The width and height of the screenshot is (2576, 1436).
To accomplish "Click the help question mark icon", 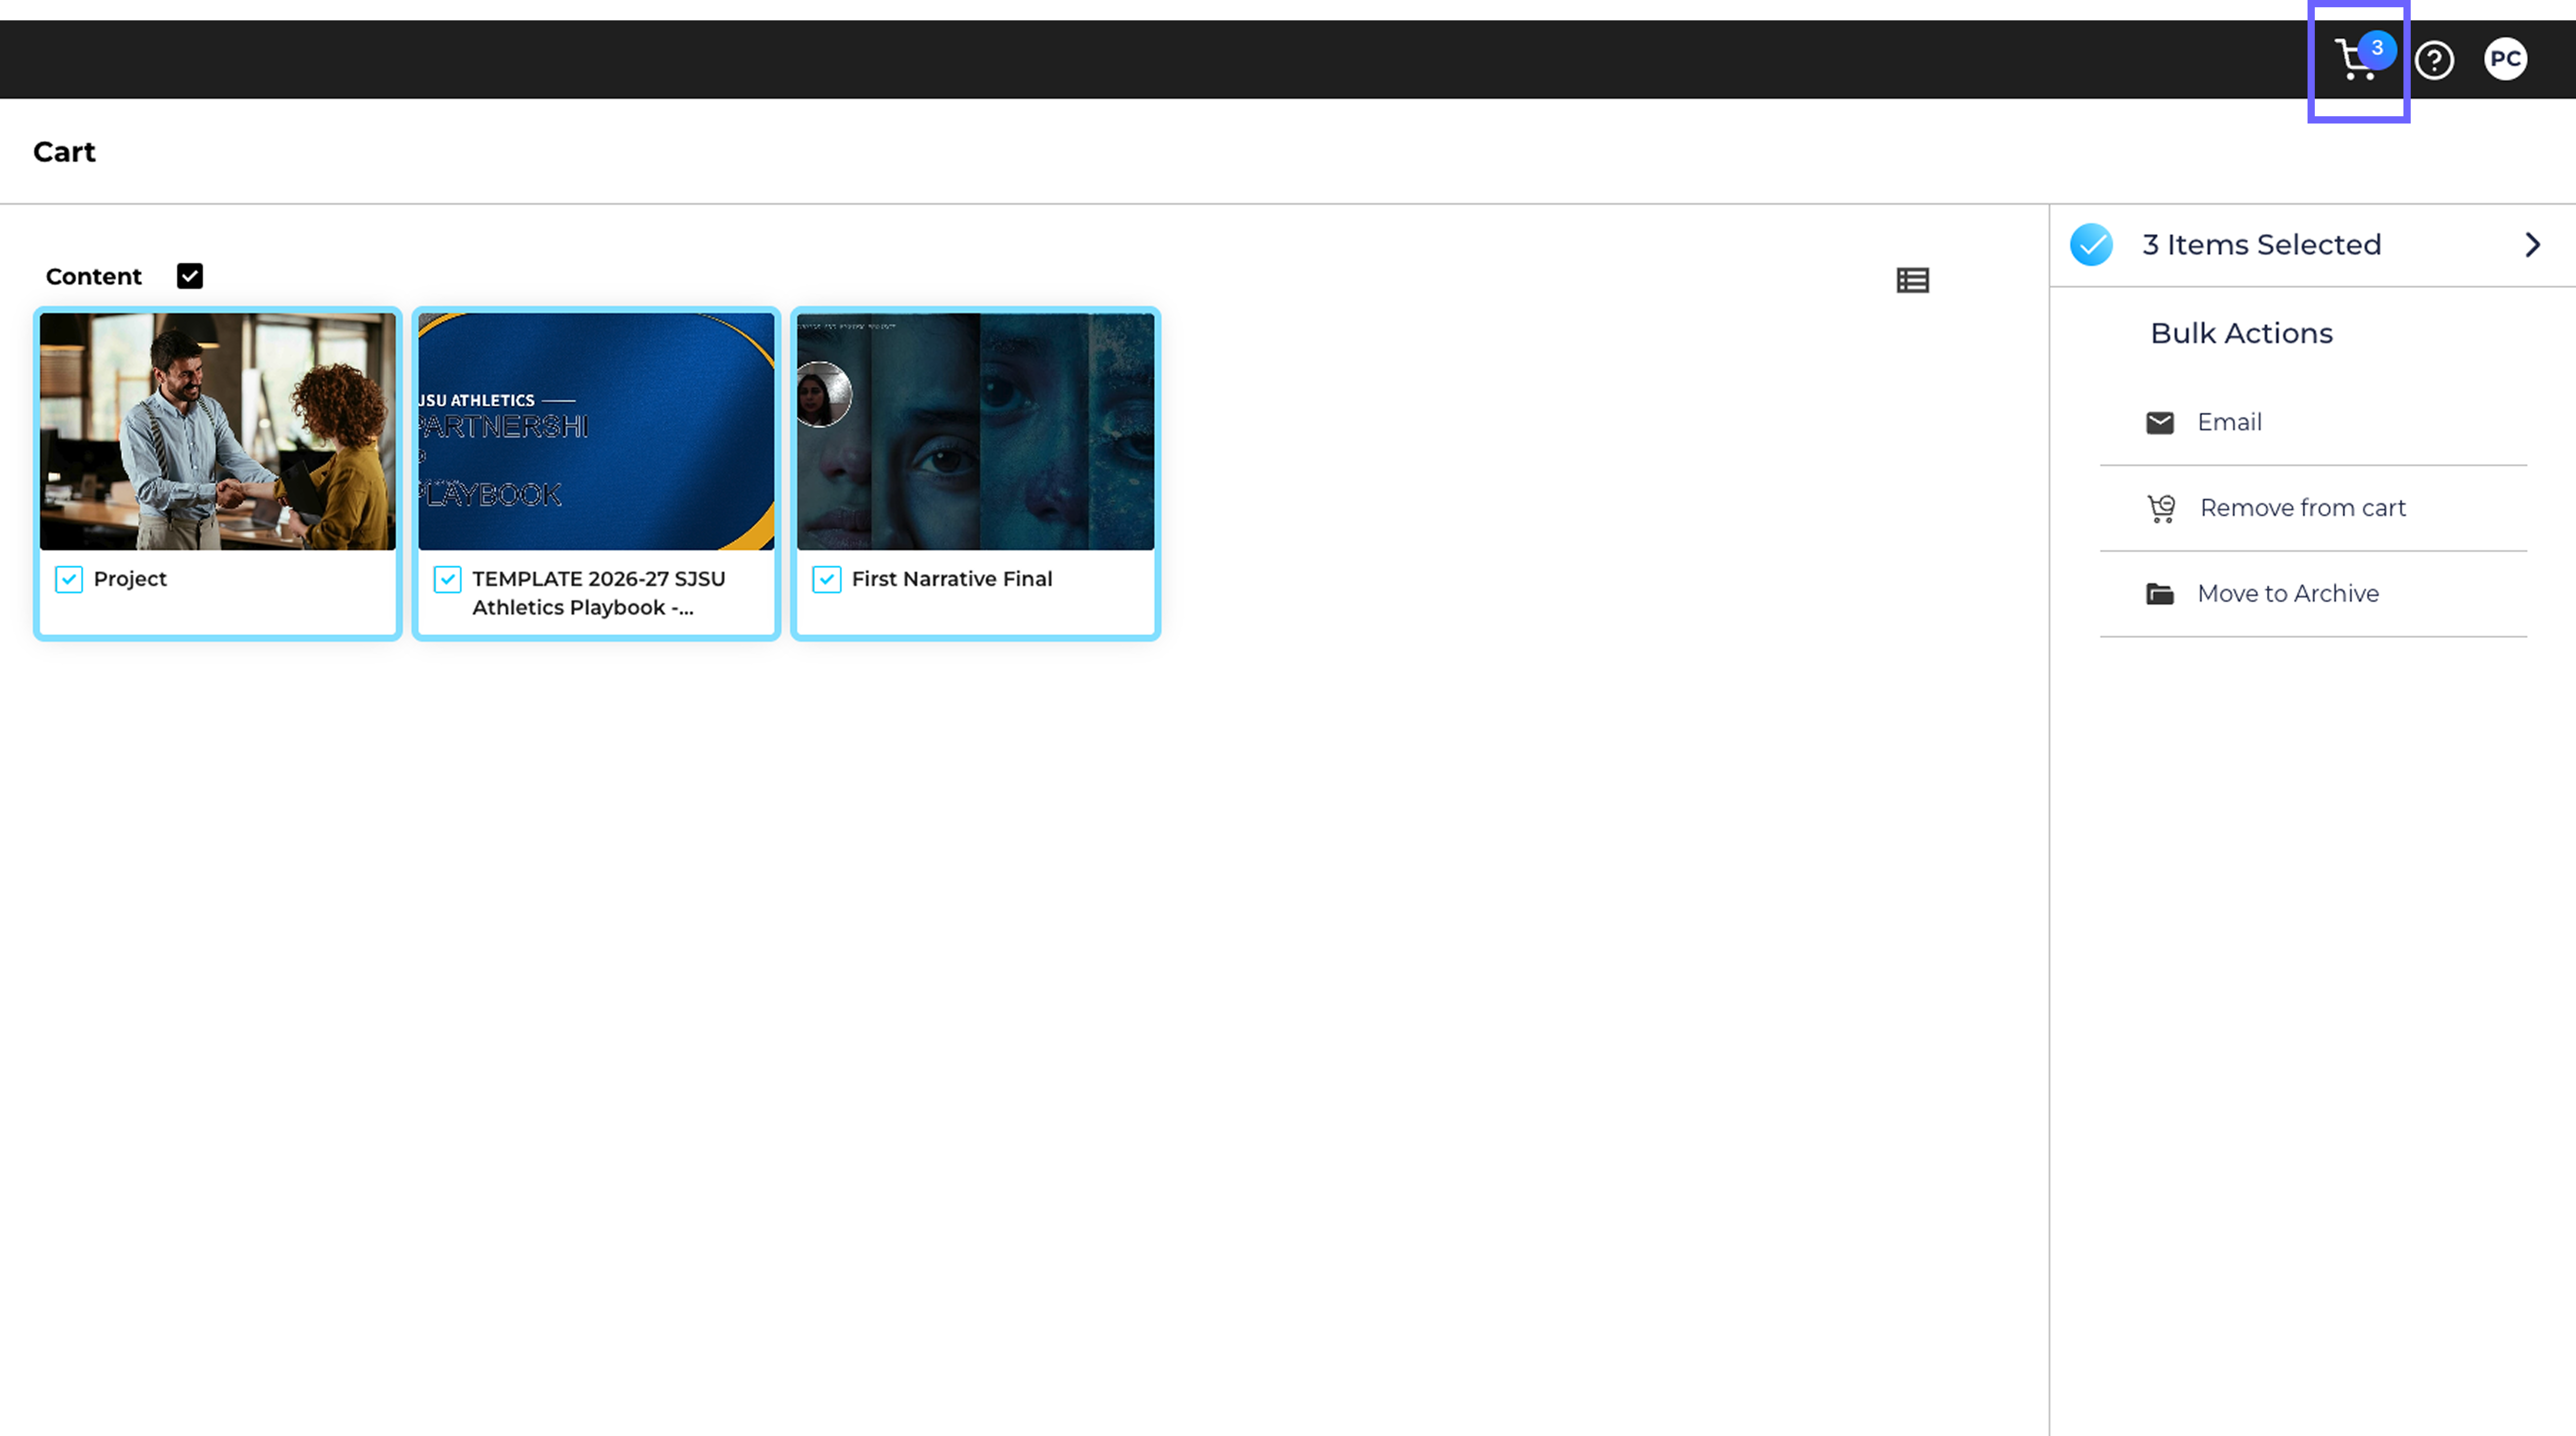I will 2434,60.
